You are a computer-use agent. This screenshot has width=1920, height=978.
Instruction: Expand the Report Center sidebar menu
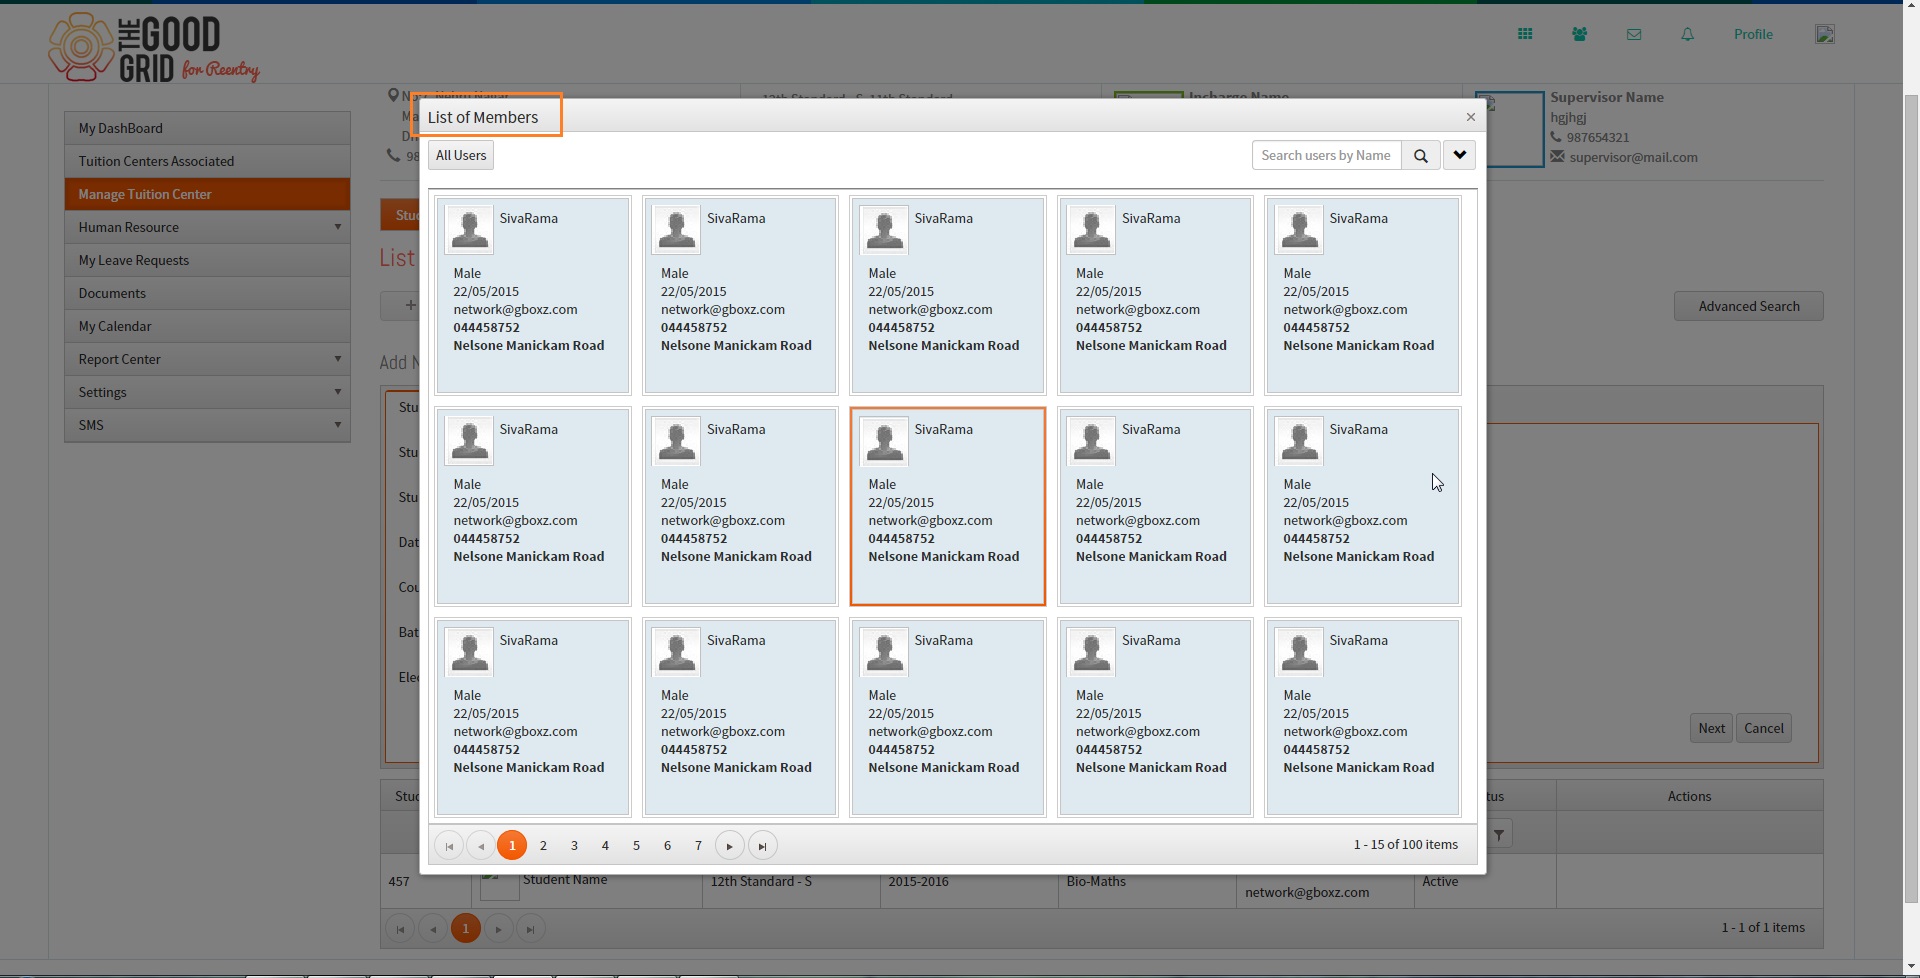pyautogui.click(x=207, y=359)
